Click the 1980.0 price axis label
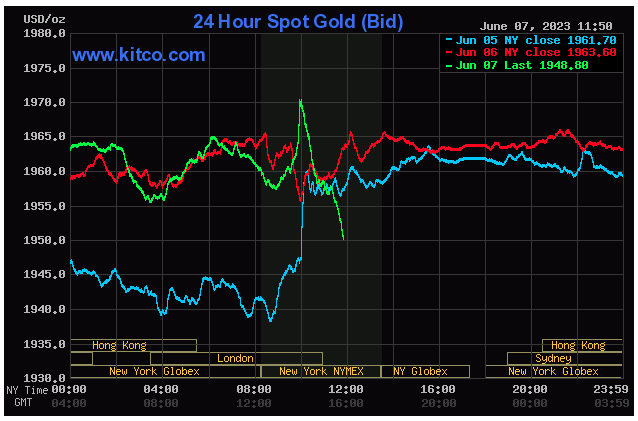The width and height of the screenshot is (638, 421). (x=47, y=33)
